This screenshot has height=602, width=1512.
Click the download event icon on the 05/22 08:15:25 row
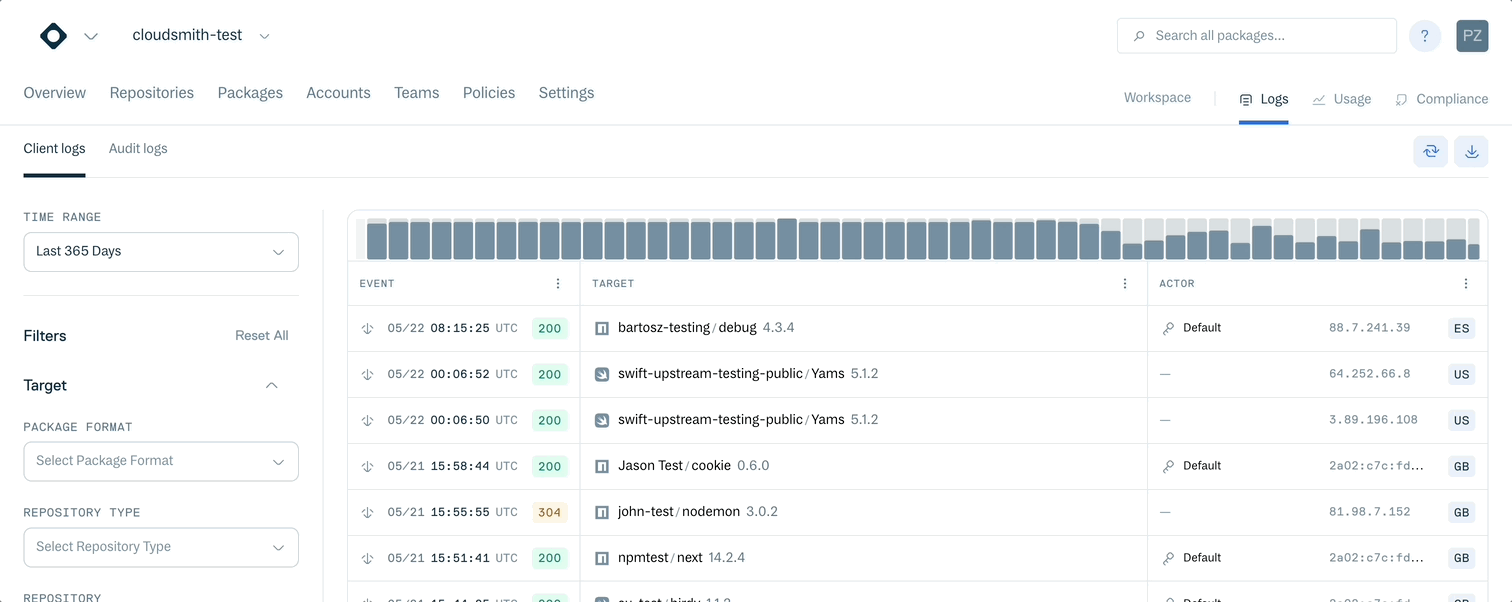(365, 327)
